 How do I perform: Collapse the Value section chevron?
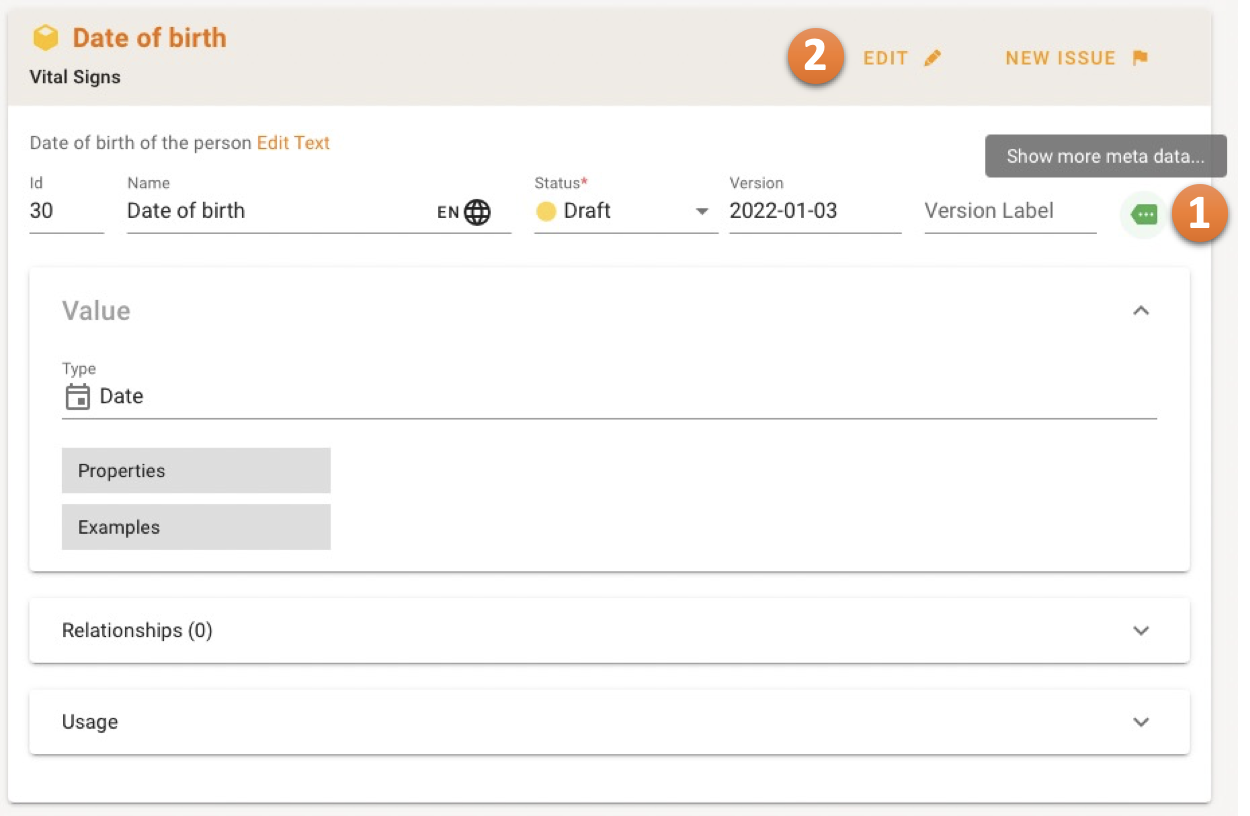click(1141, 311)
